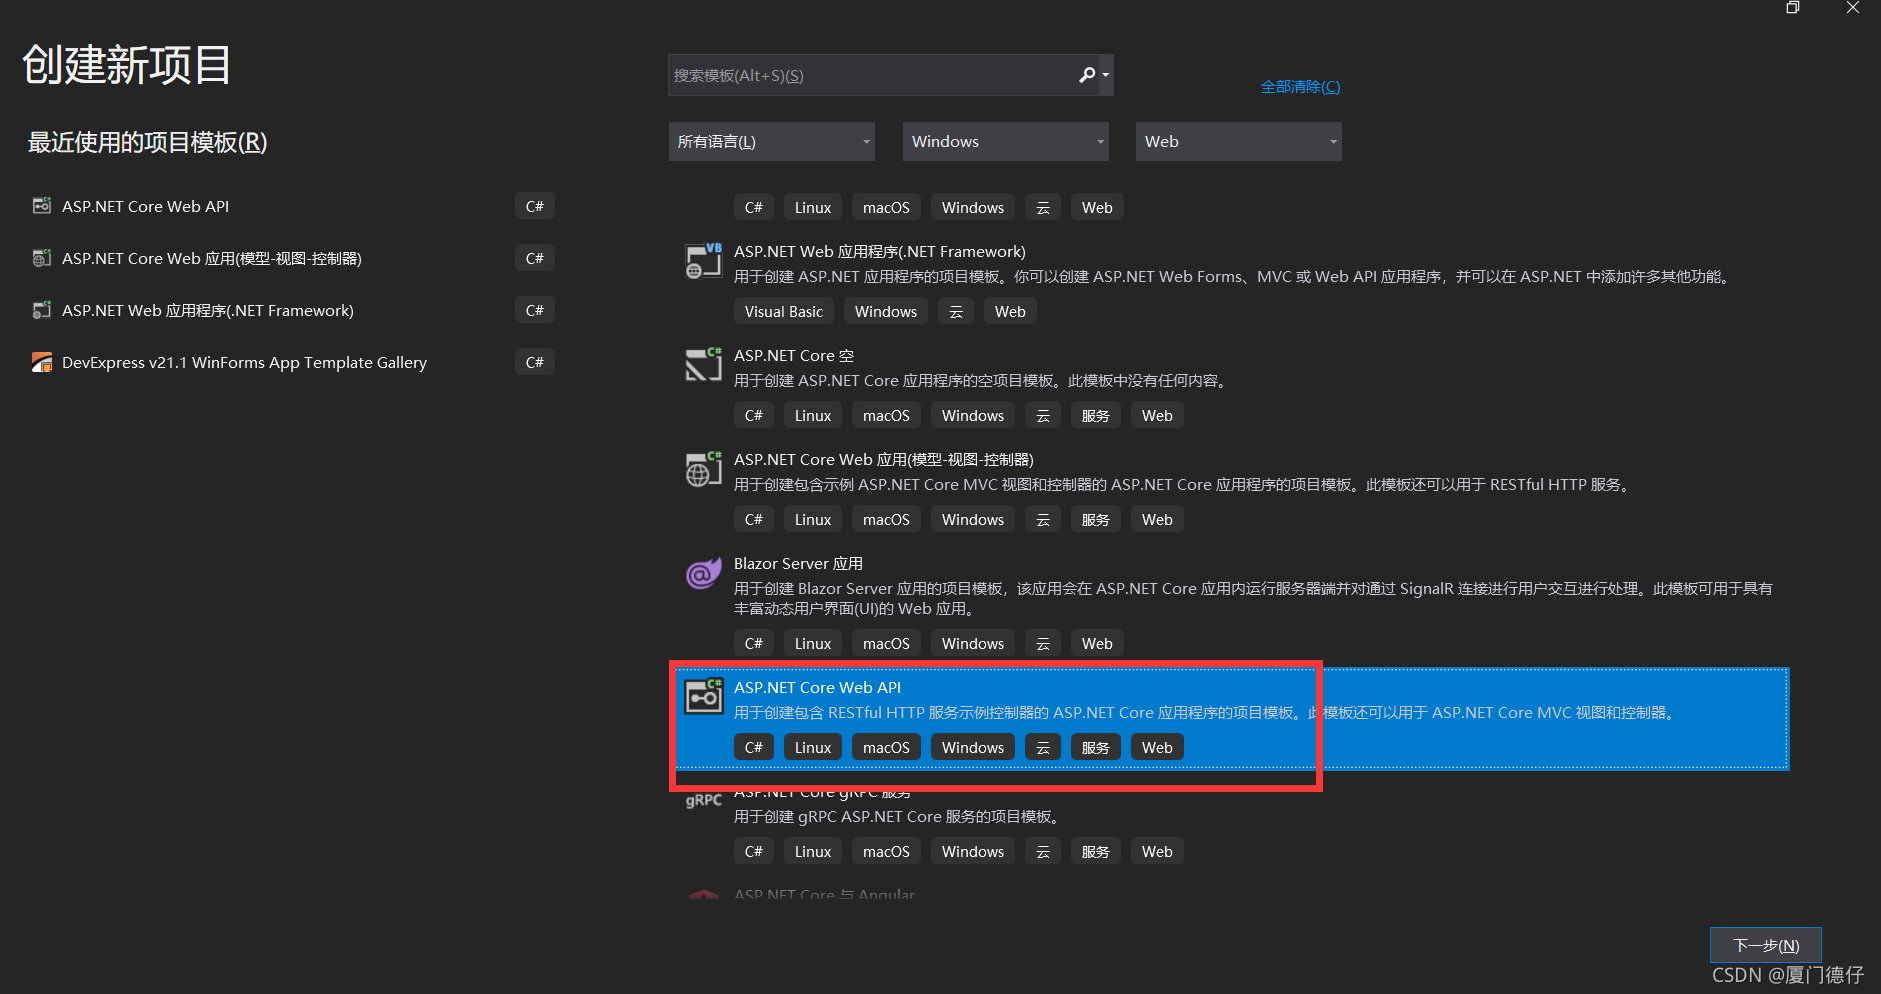Click the VB ASP.NET Web application icon

704,261
